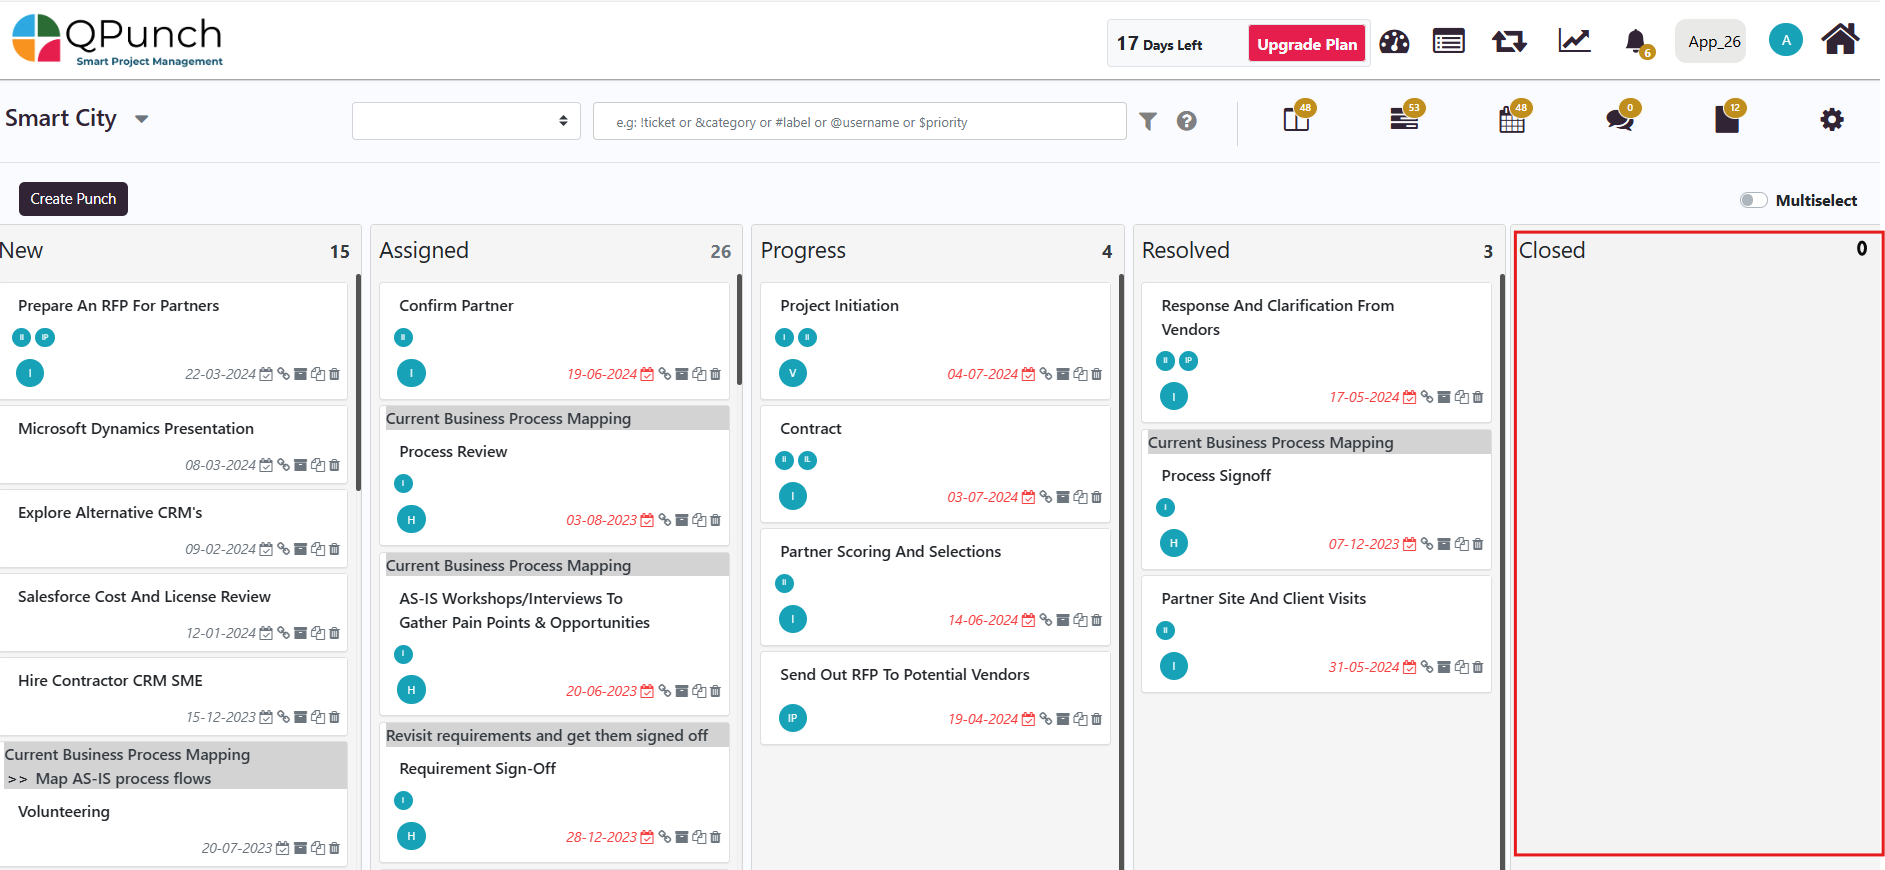Image resolution: width=1885 pixels, height=870 pixels.
Task: Open the Partner Site And Client Visits card
Action: [x=1263, y=599]
